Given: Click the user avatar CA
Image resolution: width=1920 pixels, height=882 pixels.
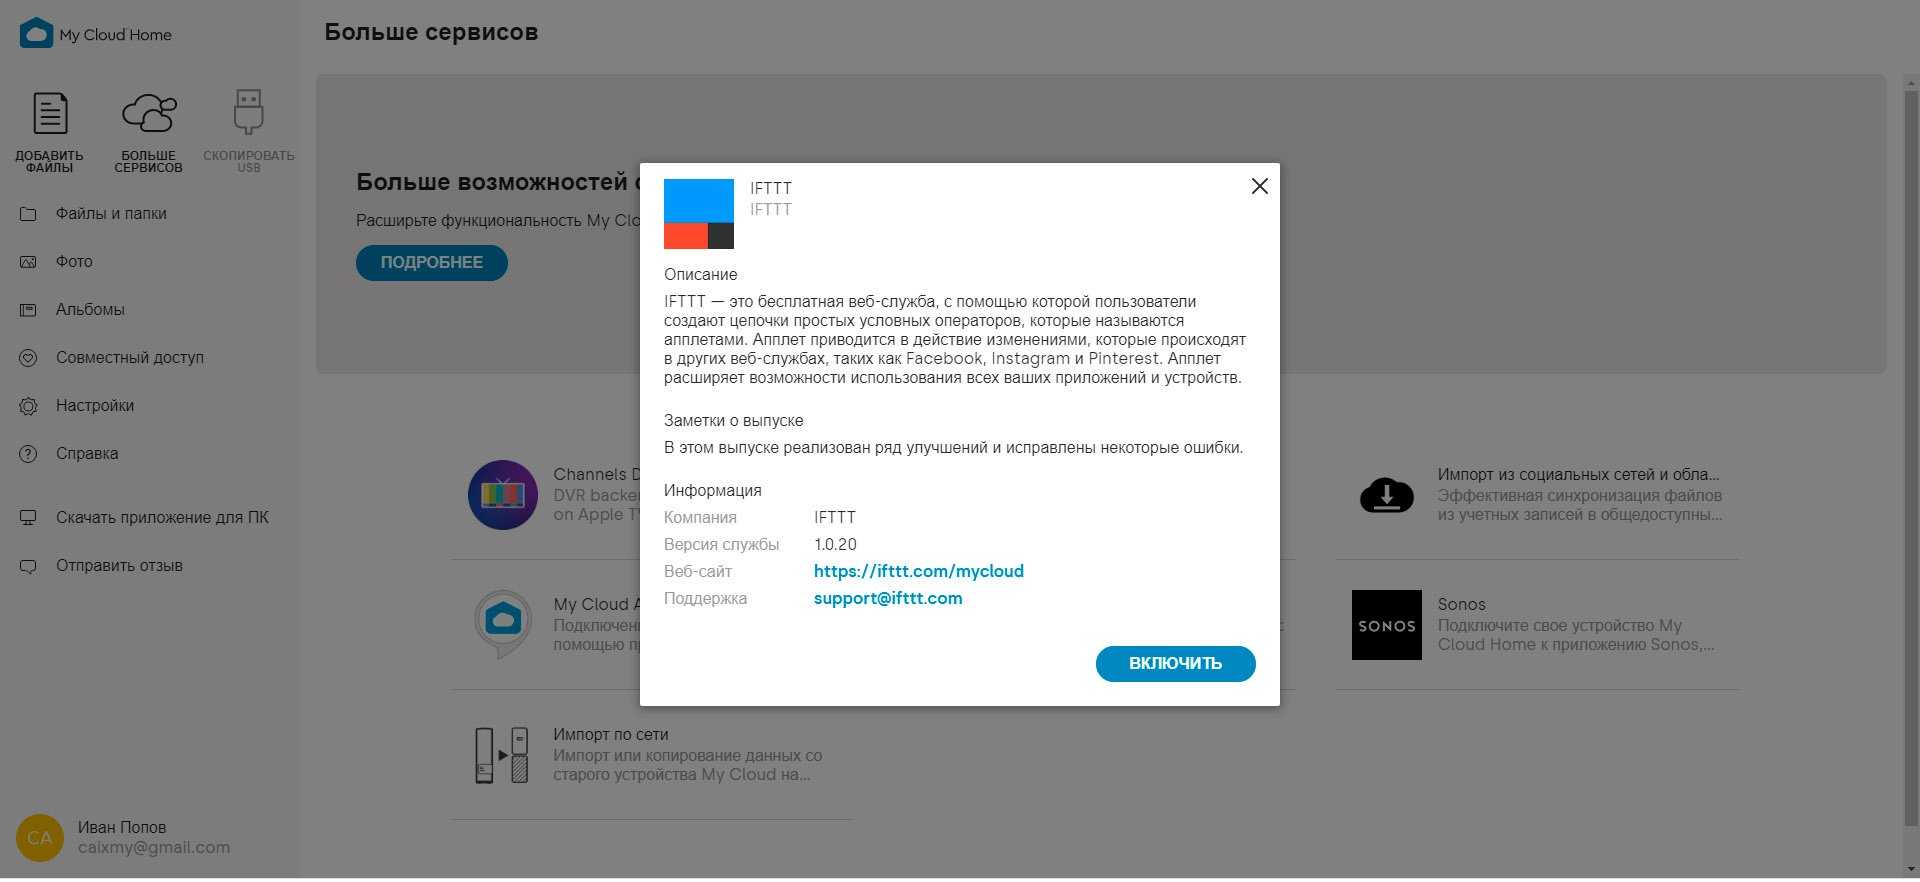Looking at the screenshot, I should (40, 838).
